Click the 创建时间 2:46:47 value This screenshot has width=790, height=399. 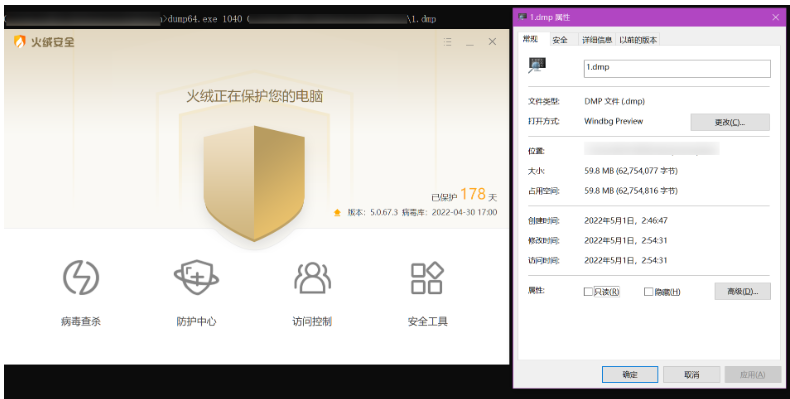coord(626,221)
